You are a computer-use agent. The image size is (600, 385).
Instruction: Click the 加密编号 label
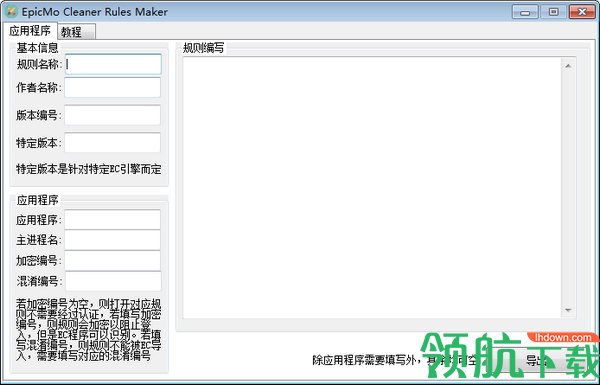[x=39, y=261]
